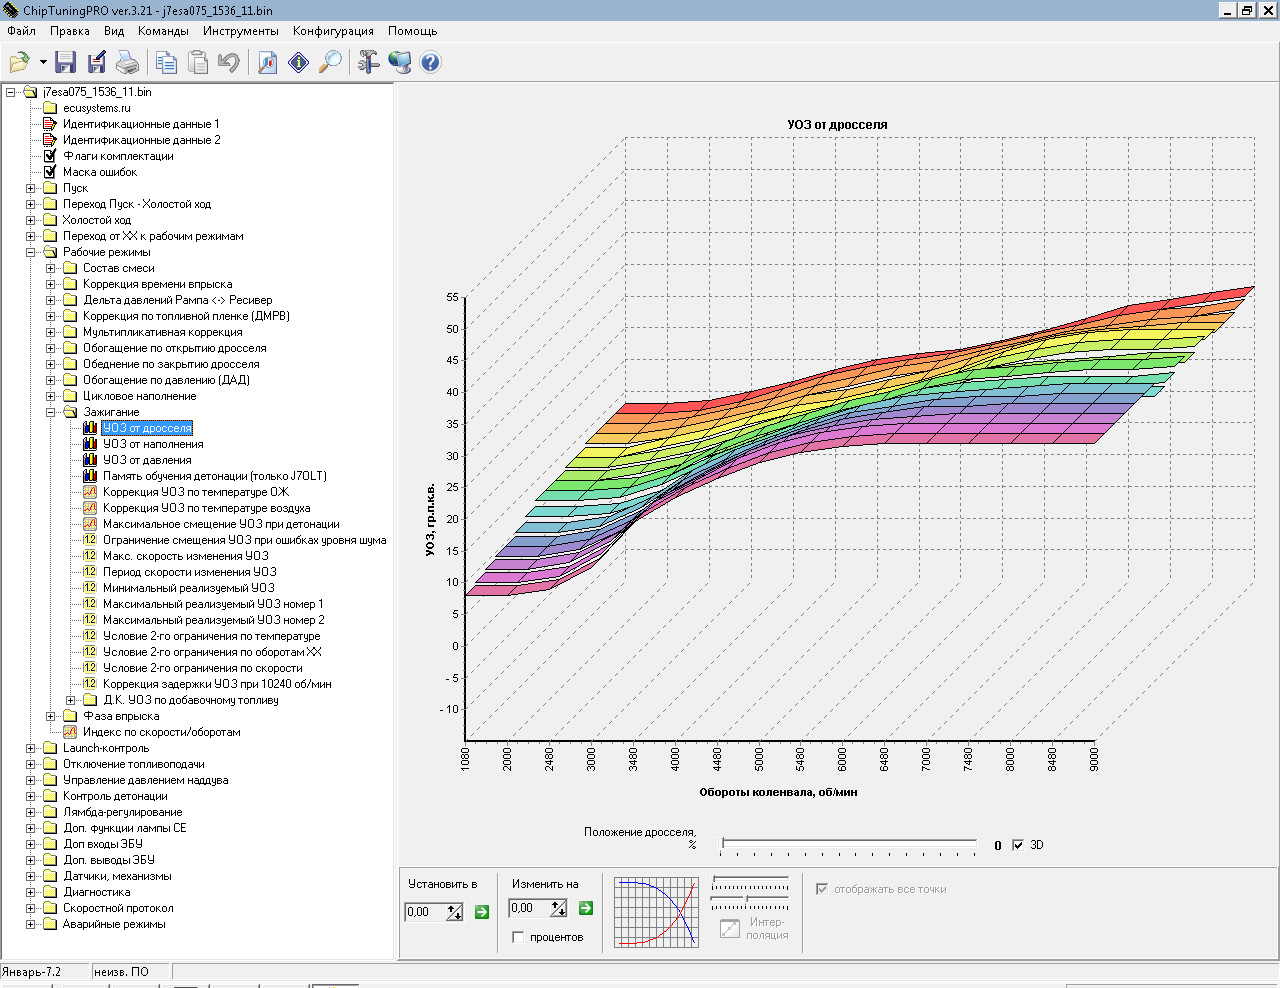Click the 'Изменить на' value input field
The width and height of the screenshot is (1280, 988).
tap(529, 908)
